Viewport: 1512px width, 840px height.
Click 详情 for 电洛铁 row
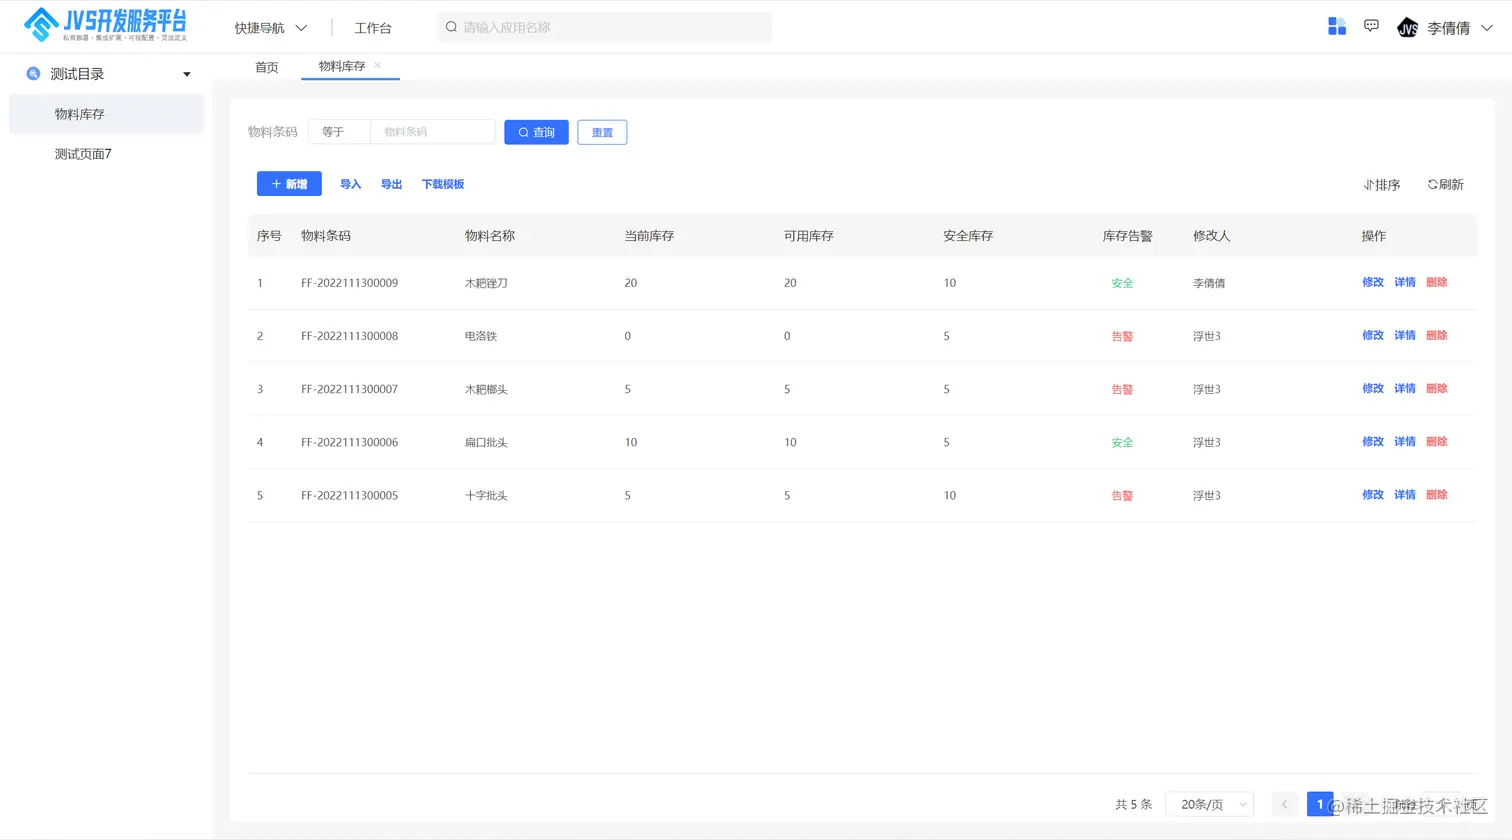1405,335
